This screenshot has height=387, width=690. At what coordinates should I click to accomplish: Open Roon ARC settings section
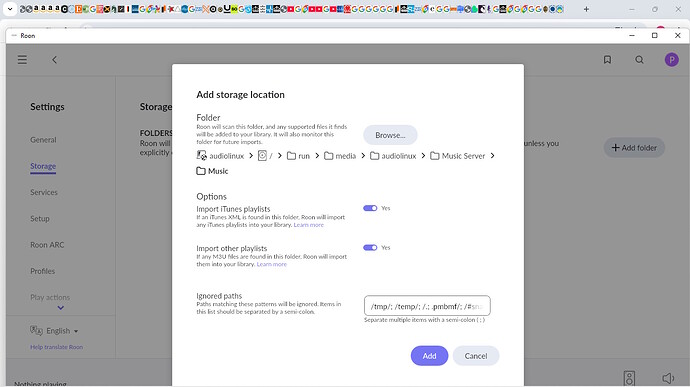point(47,245)
